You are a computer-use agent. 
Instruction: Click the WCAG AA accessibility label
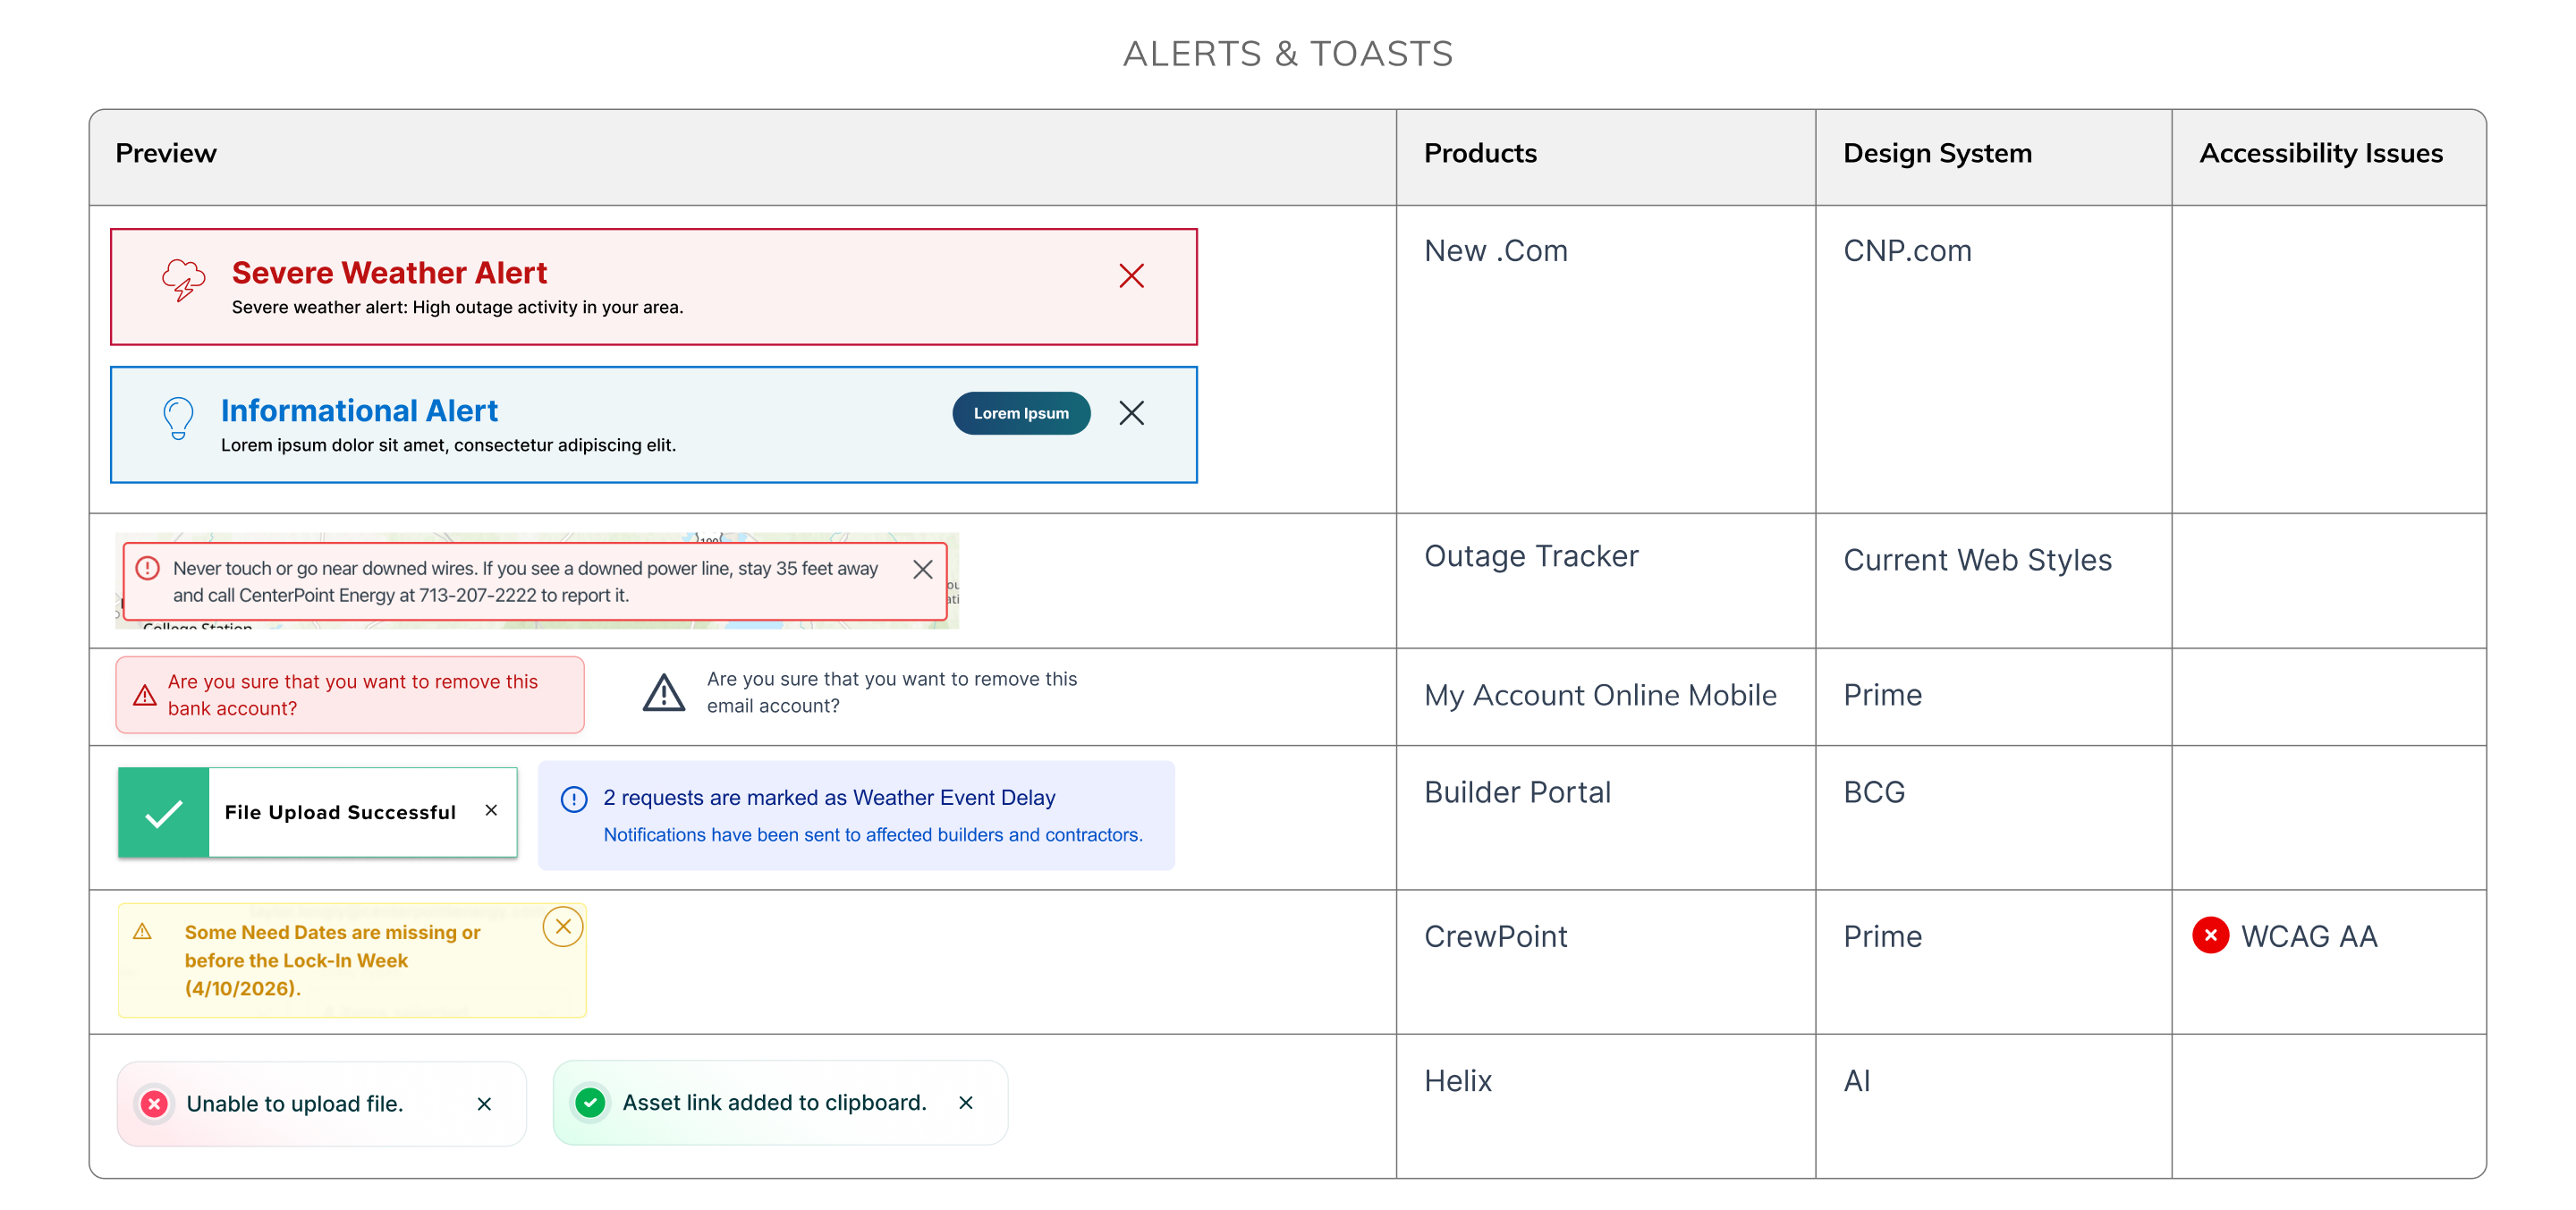pyautogui.click(x=2308, y=936)
